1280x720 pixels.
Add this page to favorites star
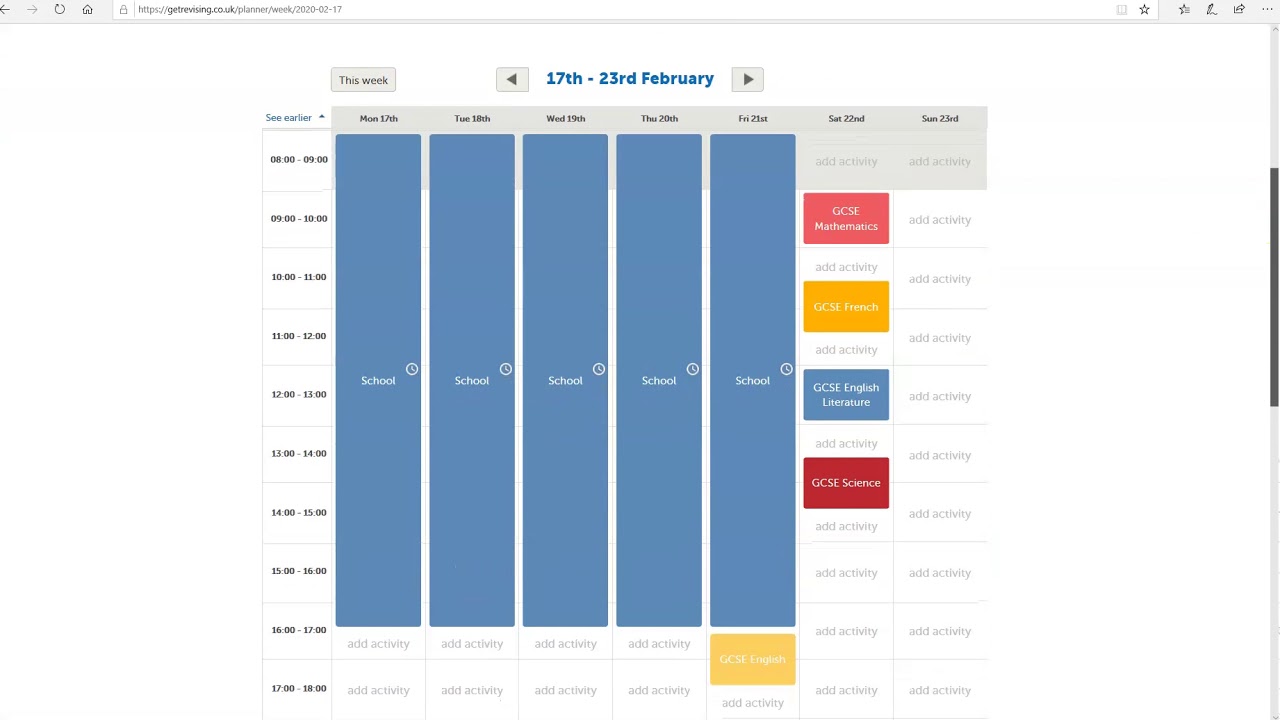[x=1144, y=9]
